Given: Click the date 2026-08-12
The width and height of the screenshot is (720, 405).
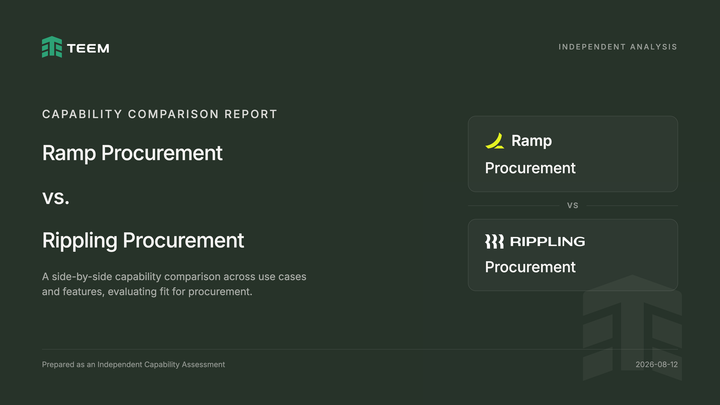Looking at the screenshot, I should 657,365.
